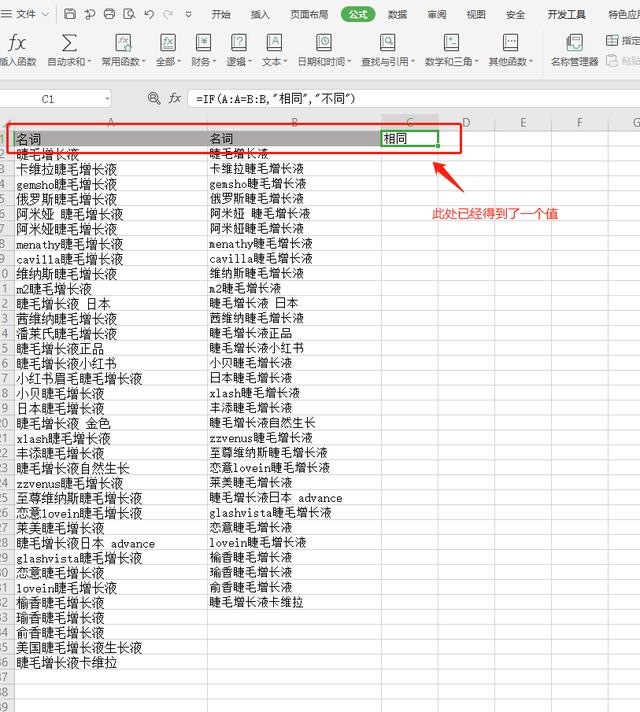The image size is (640, 712).
Task: Expand the 其他函数 dropdown
Action: [x=531, y=61]
